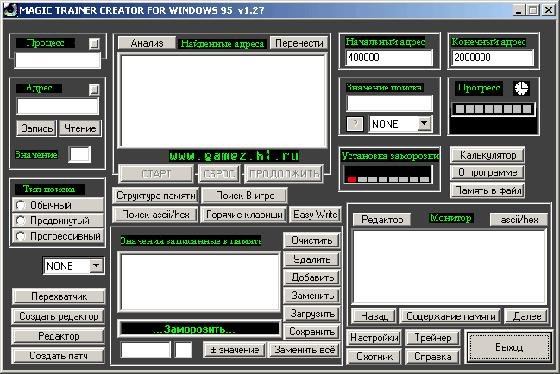Click the Значение small input box
560x374 pixels.
[x=79, y=155]
